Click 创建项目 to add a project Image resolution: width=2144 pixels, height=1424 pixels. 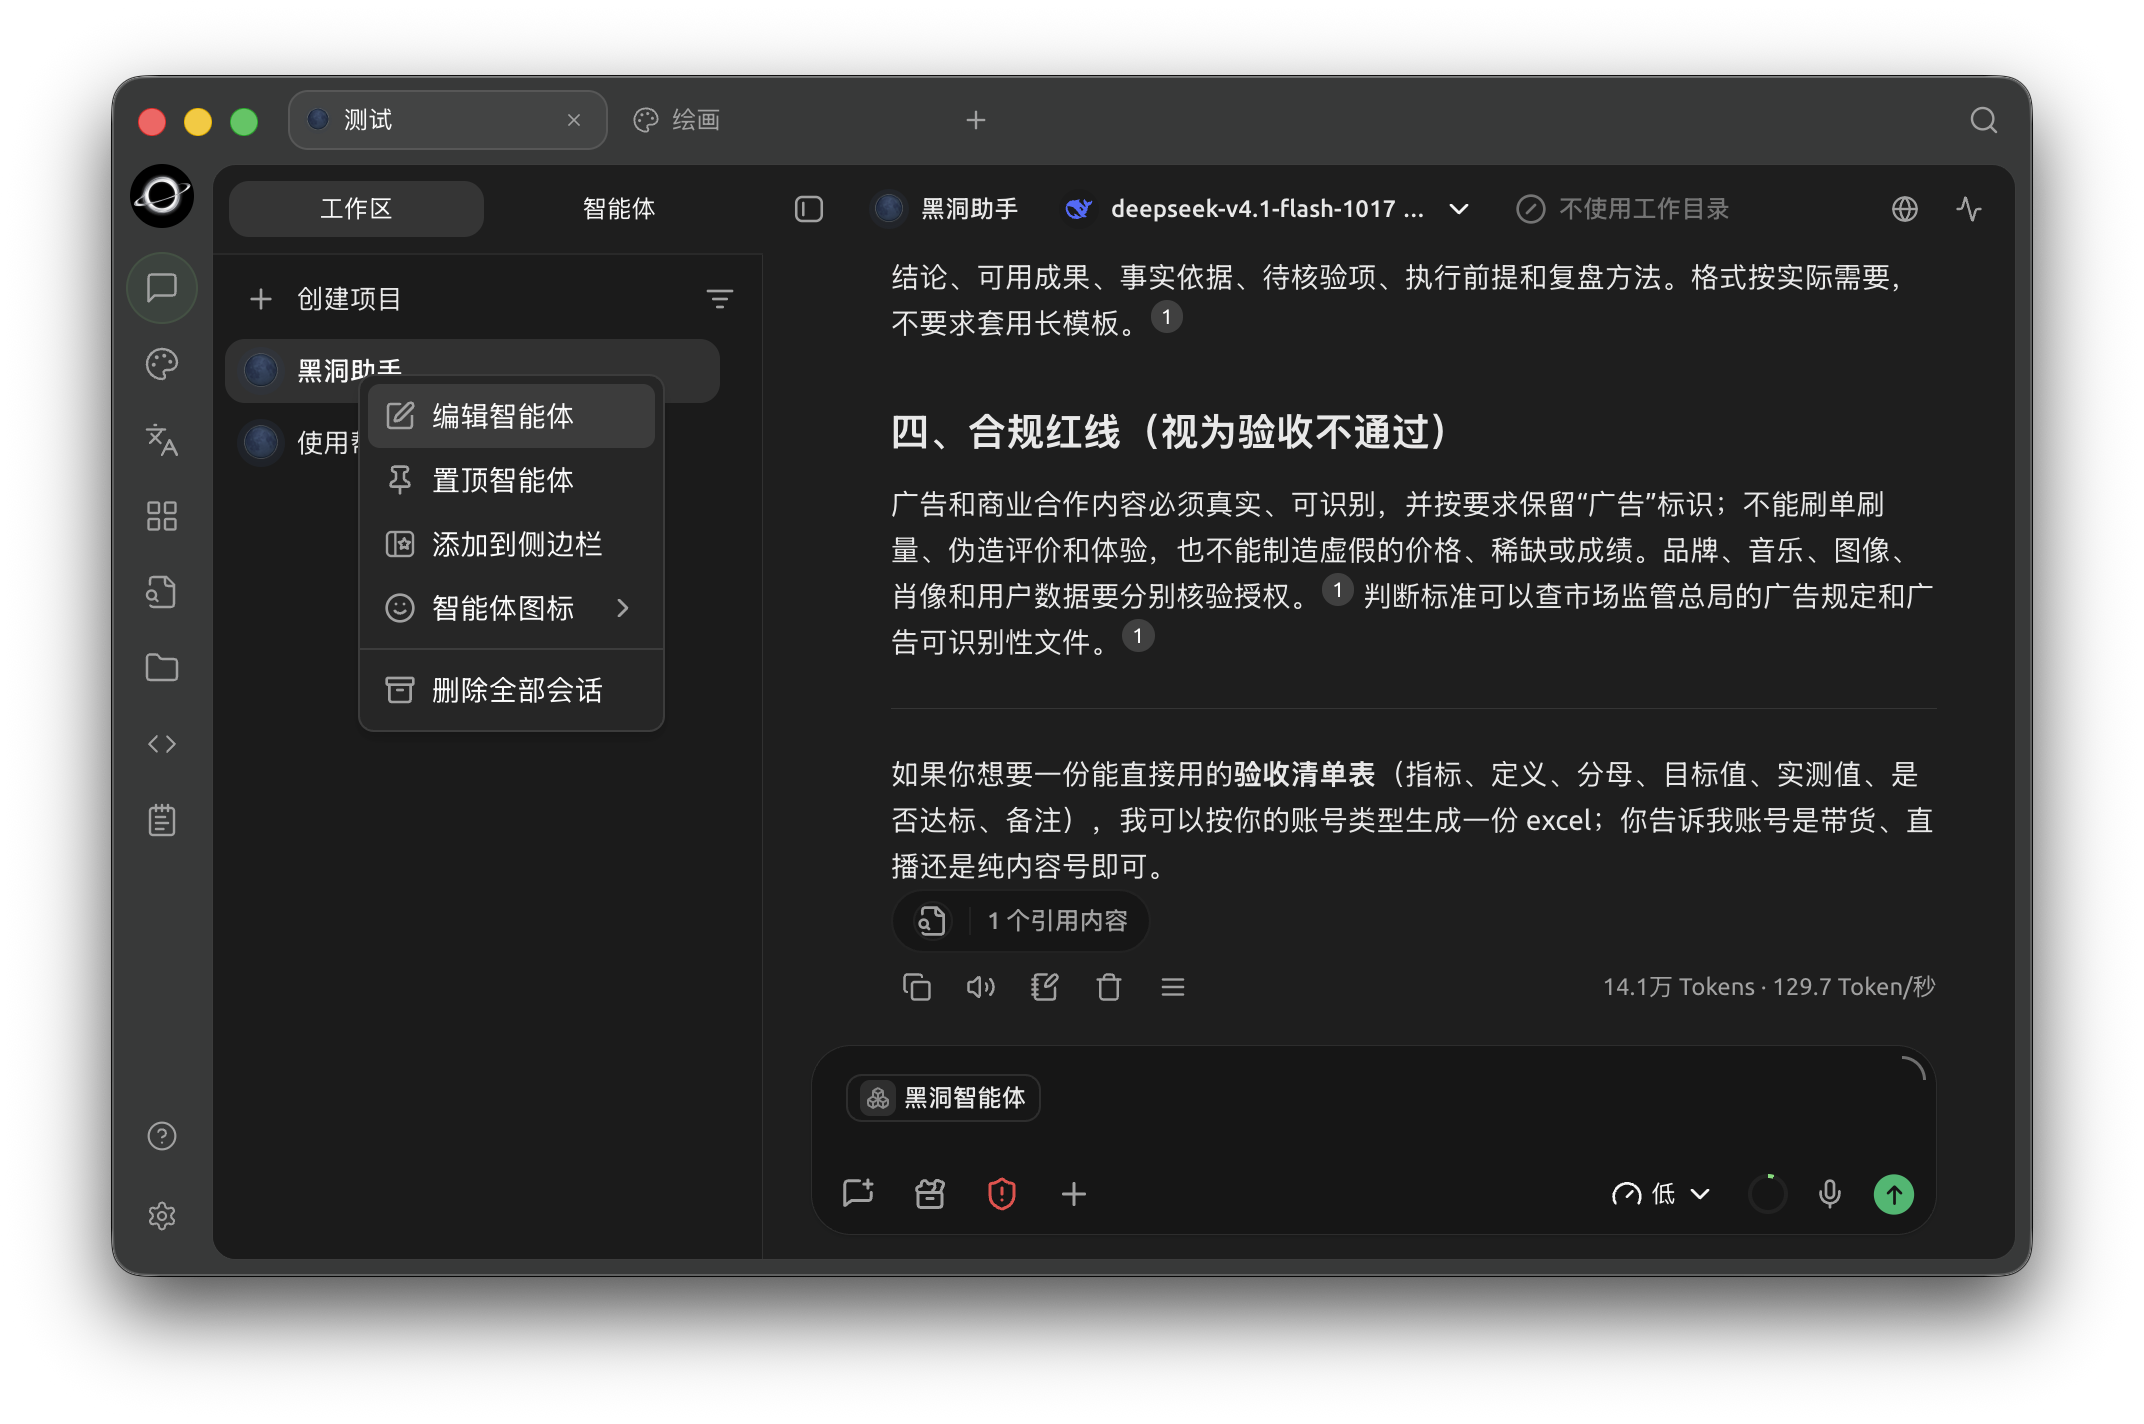pyautogui.click(x=326, y=298)
